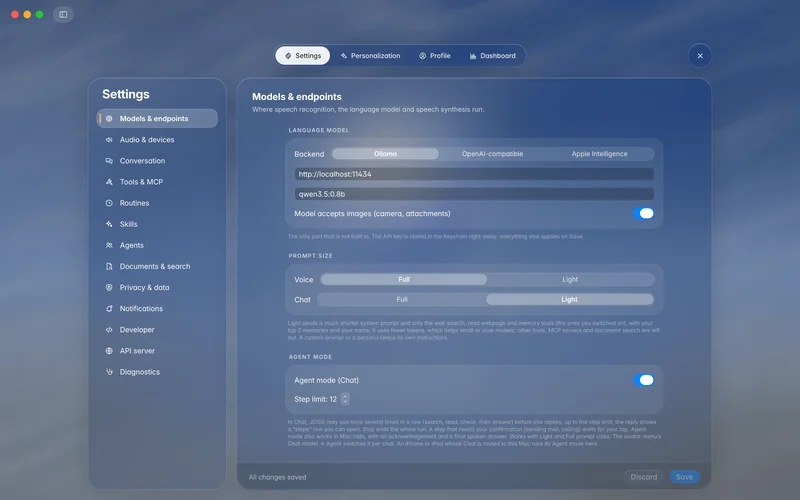Set Chat prompt size to Light
Image resolution: width=800 pixels, height=500 pixels.
569,299
